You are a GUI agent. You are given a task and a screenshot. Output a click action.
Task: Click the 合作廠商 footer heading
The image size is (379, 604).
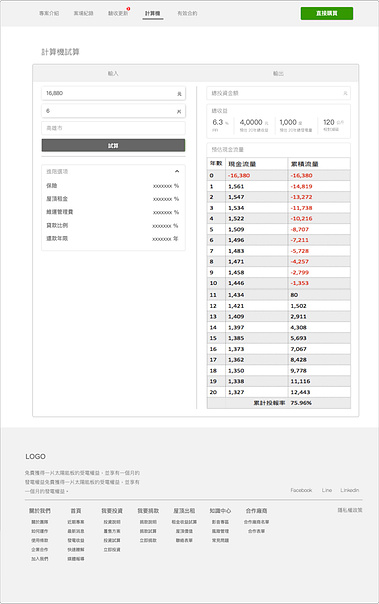[x=257, y=511]
